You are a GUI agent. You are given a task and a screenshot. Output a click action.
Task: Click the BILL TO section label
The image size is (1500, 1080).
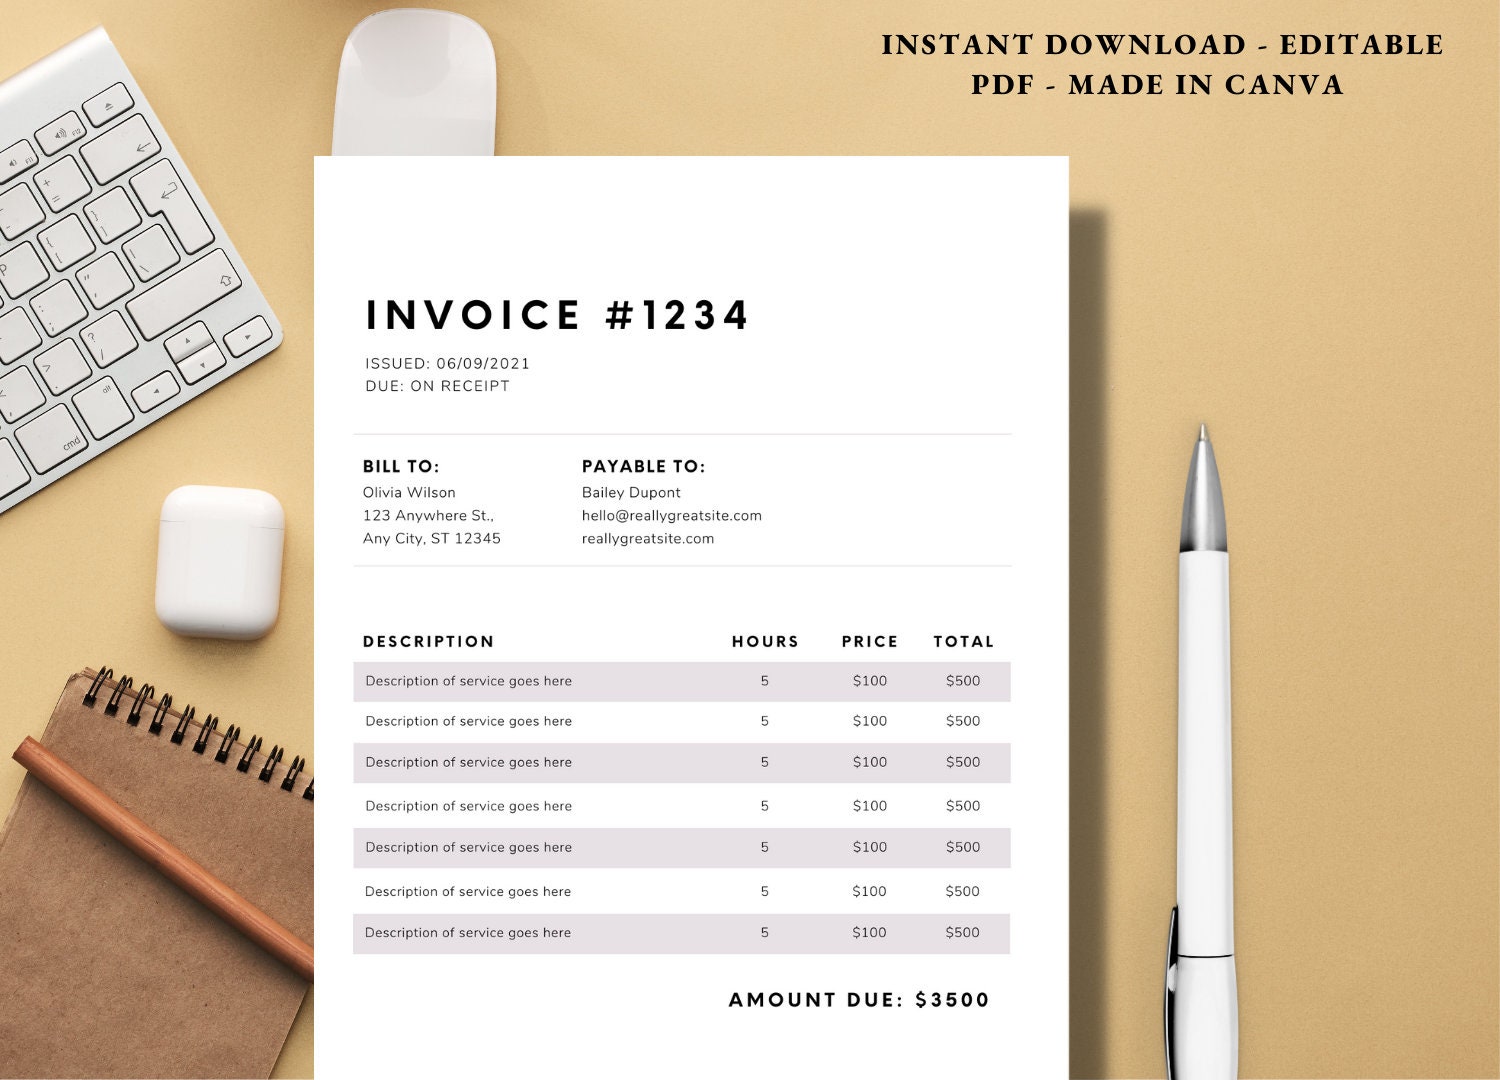pos(400,466)
